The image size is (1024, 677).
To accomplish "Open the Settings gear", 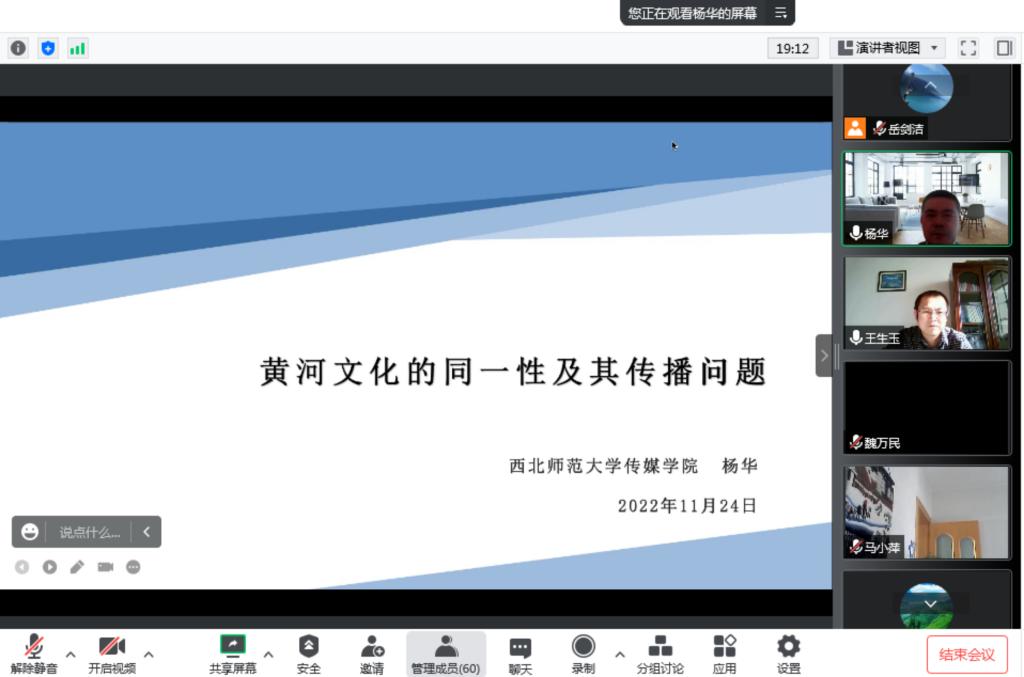I will tap(789, 654).
